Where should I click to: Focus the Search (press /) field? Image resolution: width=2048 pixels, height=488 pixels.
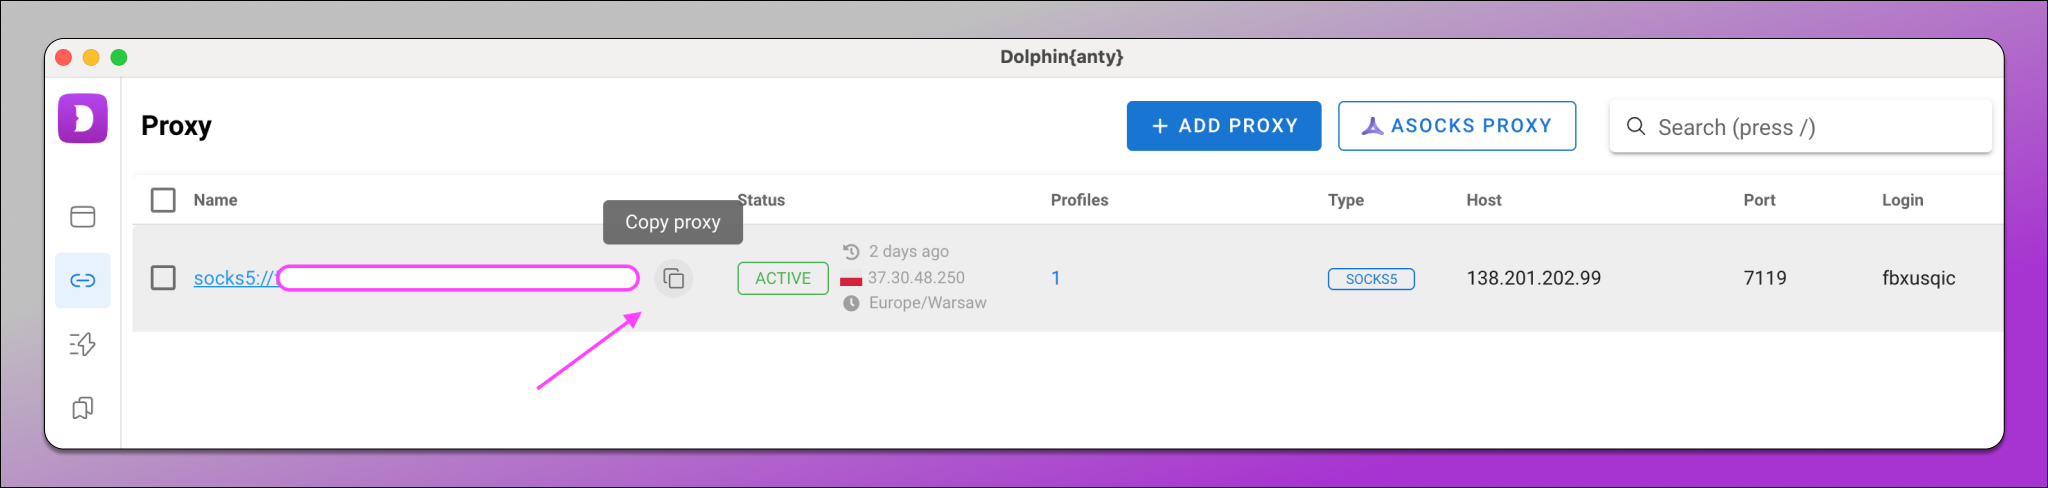coord(1800,126)
